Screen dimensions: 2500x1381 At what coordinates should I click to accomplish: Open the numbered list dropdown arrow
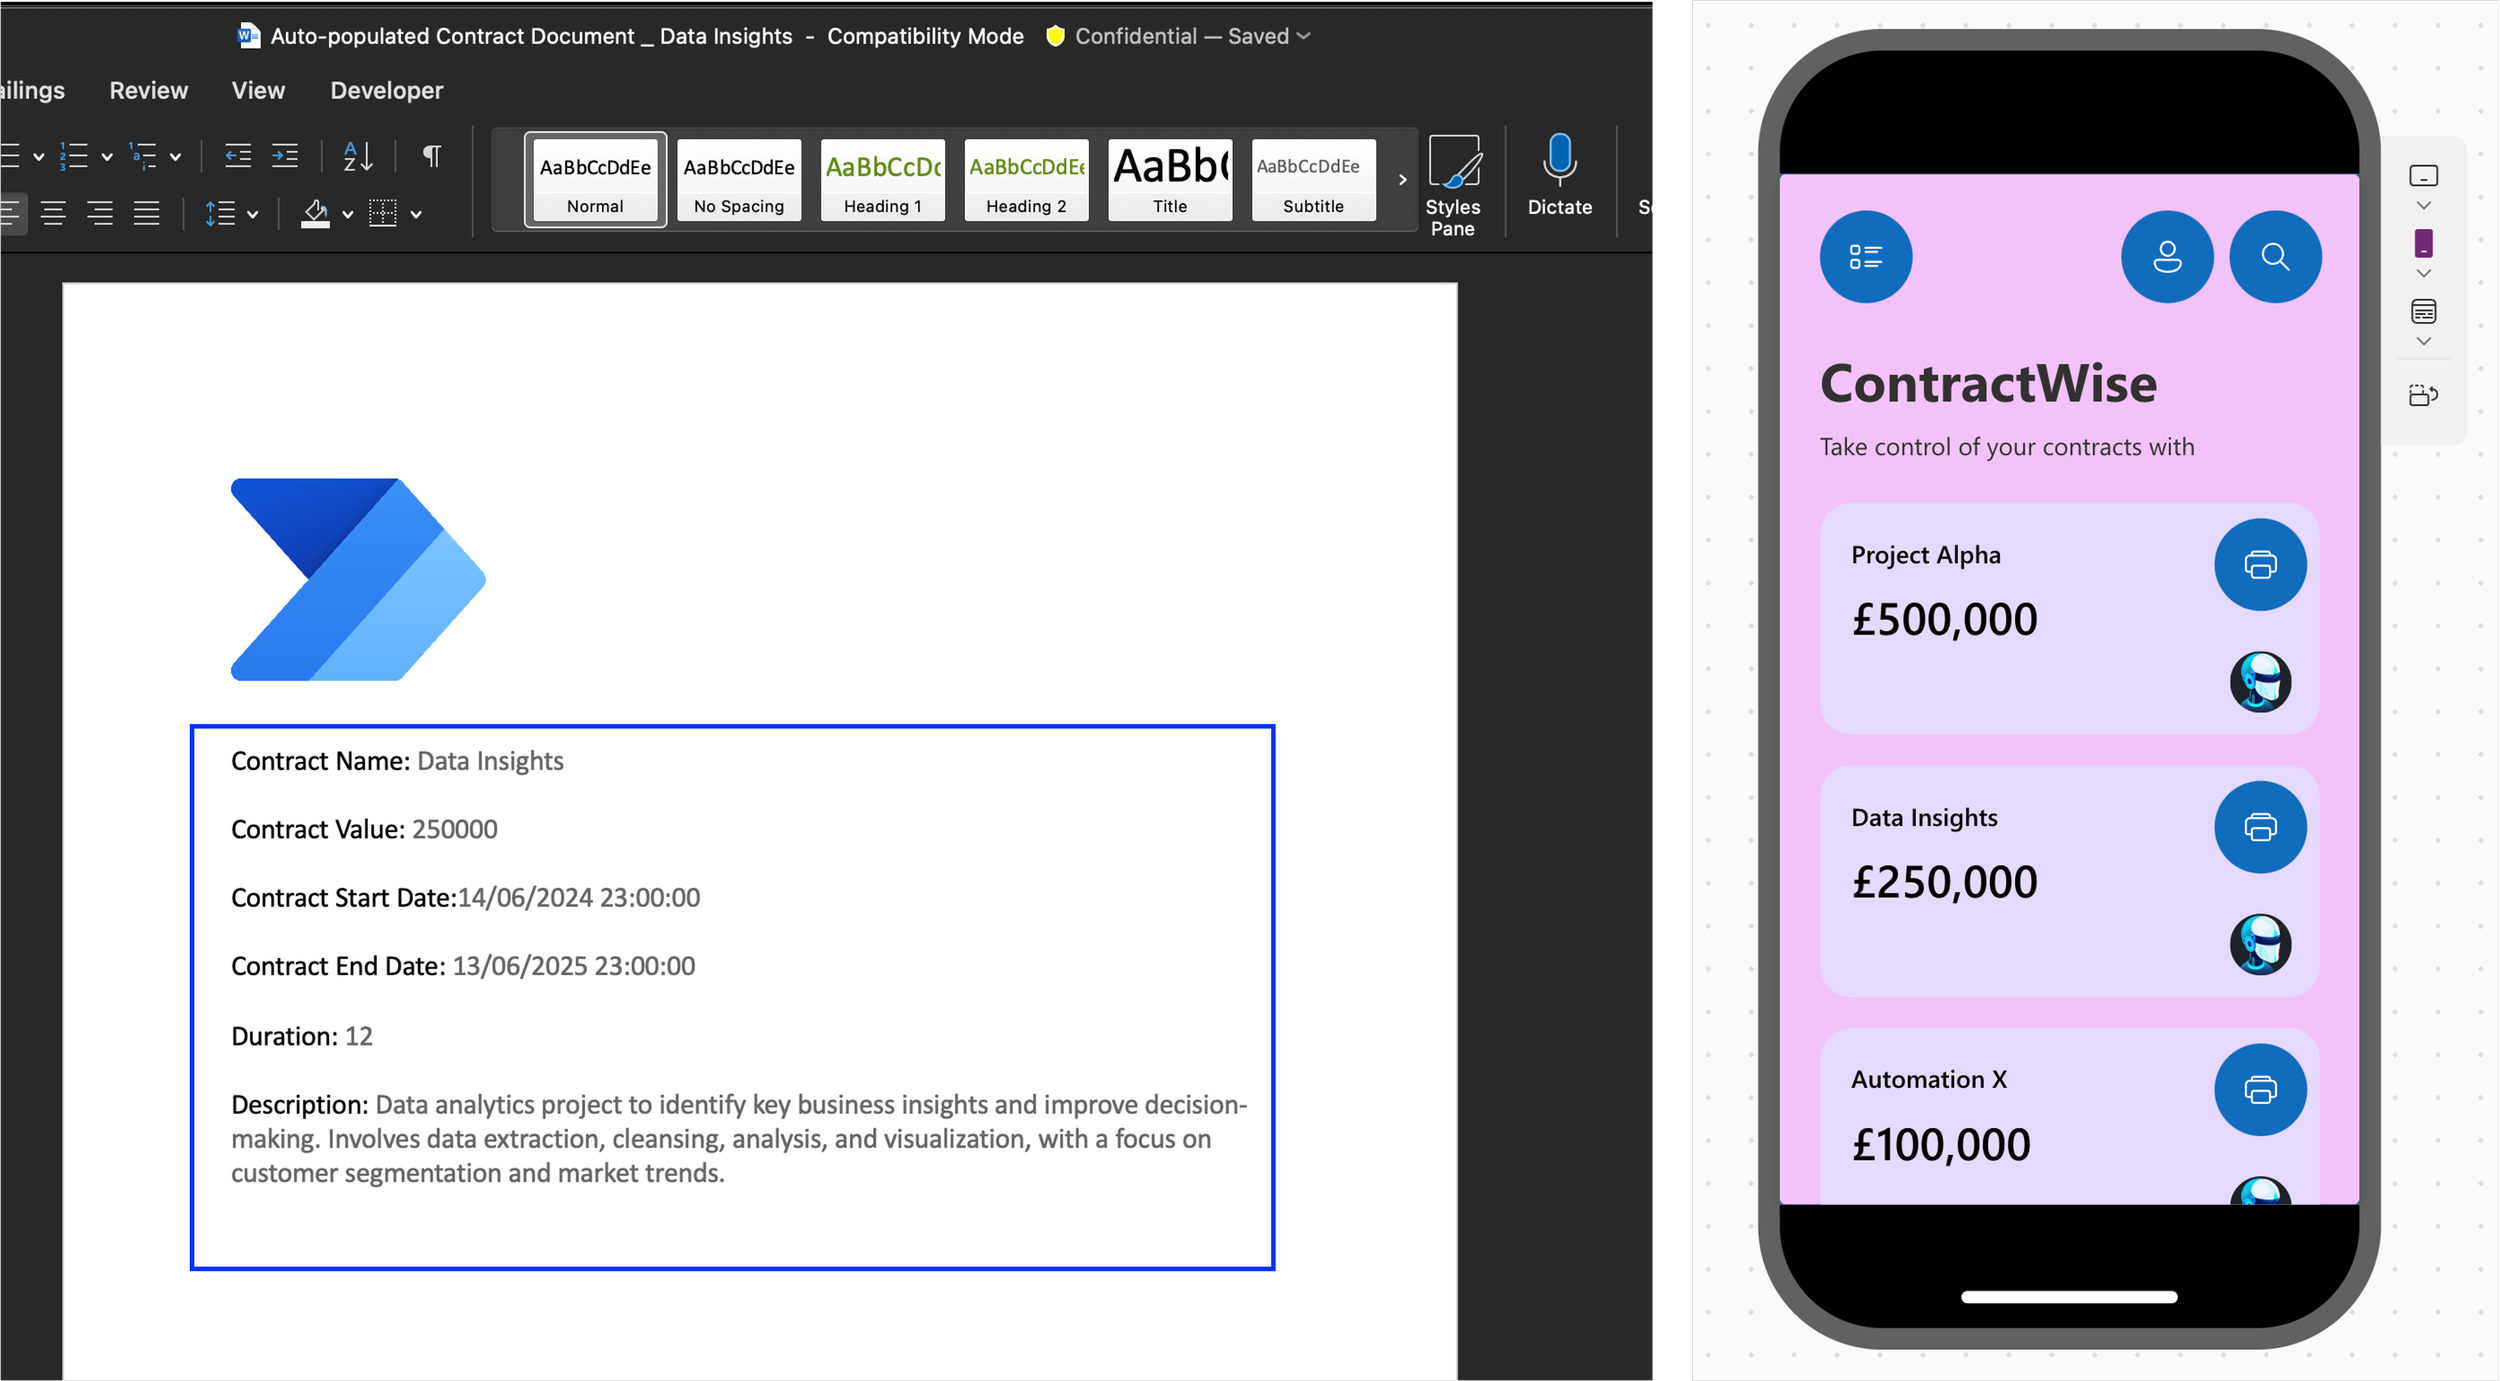coord(107,157)
